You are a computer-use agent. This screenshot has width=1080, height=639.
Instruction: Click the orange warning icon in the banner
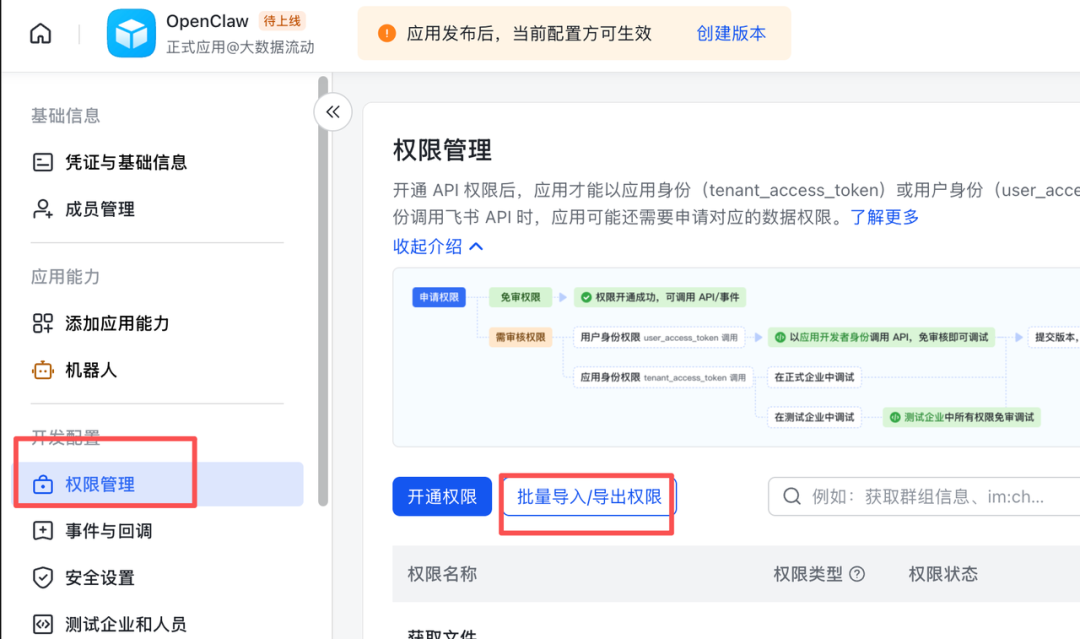tap(386, 32)
